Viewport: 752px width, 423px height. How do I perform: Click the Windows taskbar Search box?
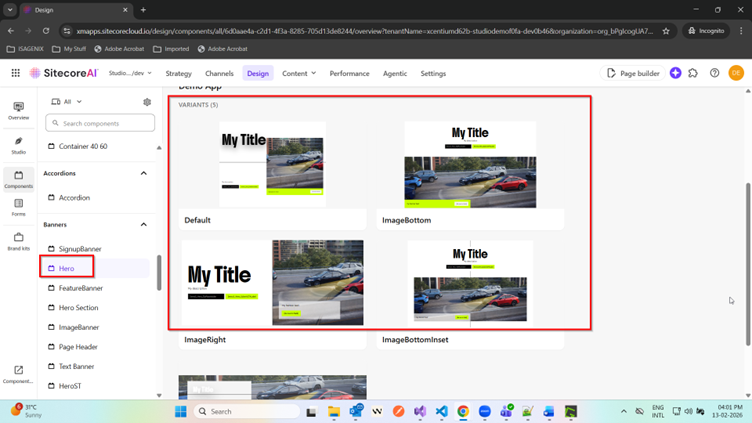click(247, 411)
